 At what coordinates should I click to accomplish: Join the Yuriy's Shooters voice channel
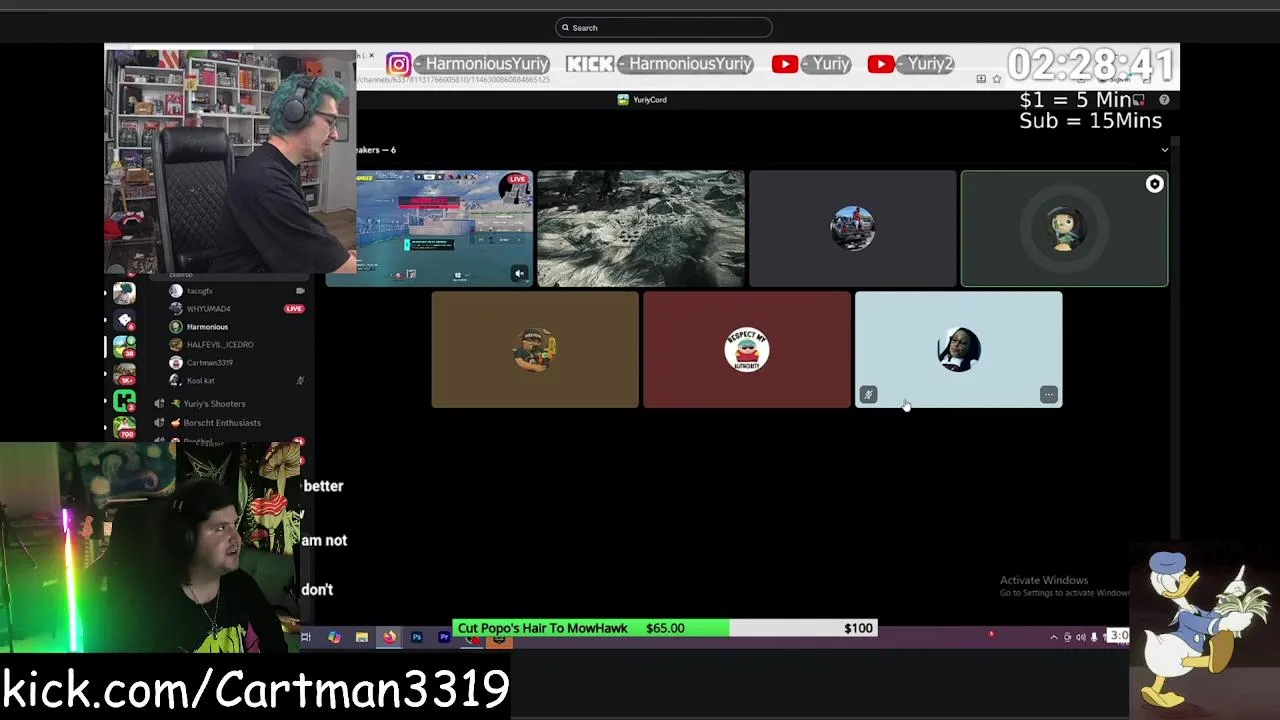click(x=214, y=404)
